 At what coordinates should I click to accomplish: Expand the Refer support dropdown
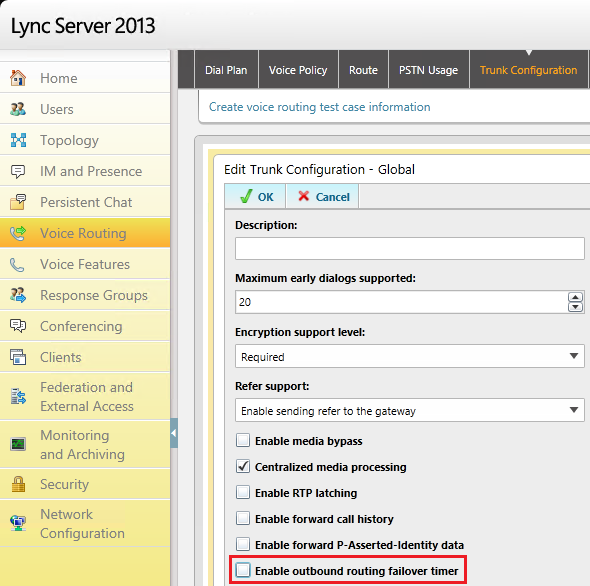[x=410, y=410]
